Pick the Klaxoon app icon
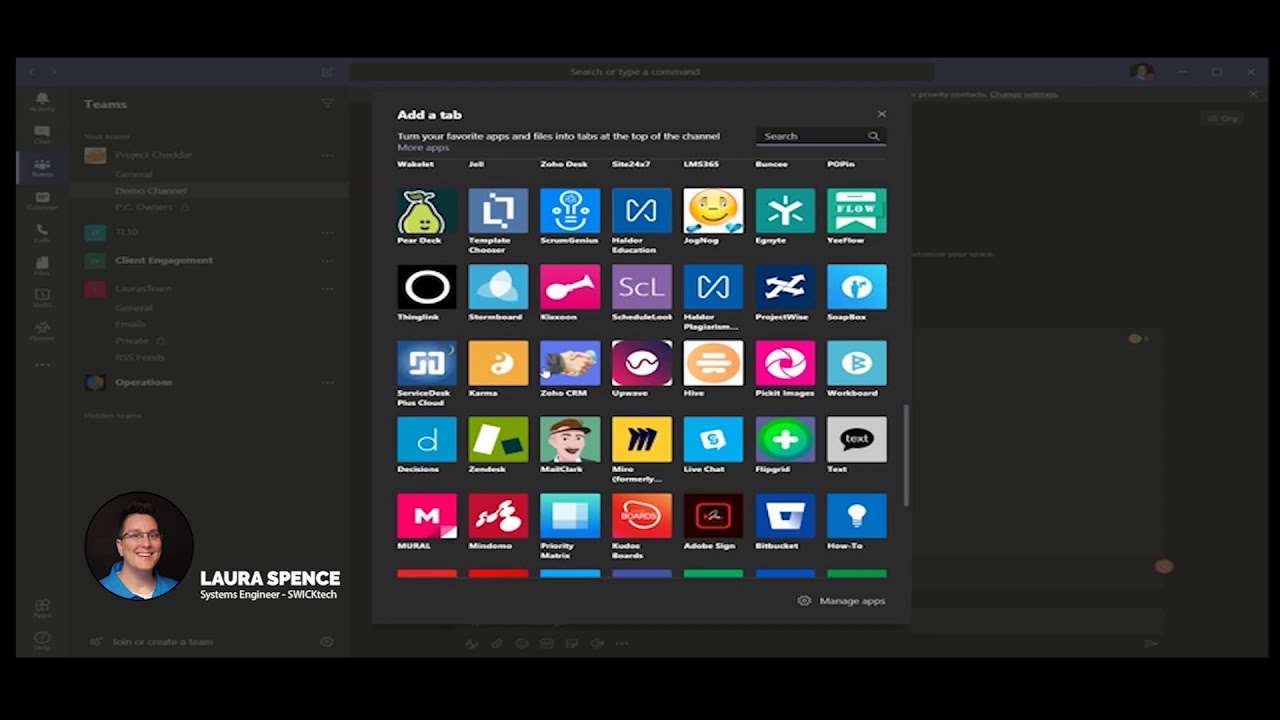This screenshot has height=720, width=1280. pos(570,287)
